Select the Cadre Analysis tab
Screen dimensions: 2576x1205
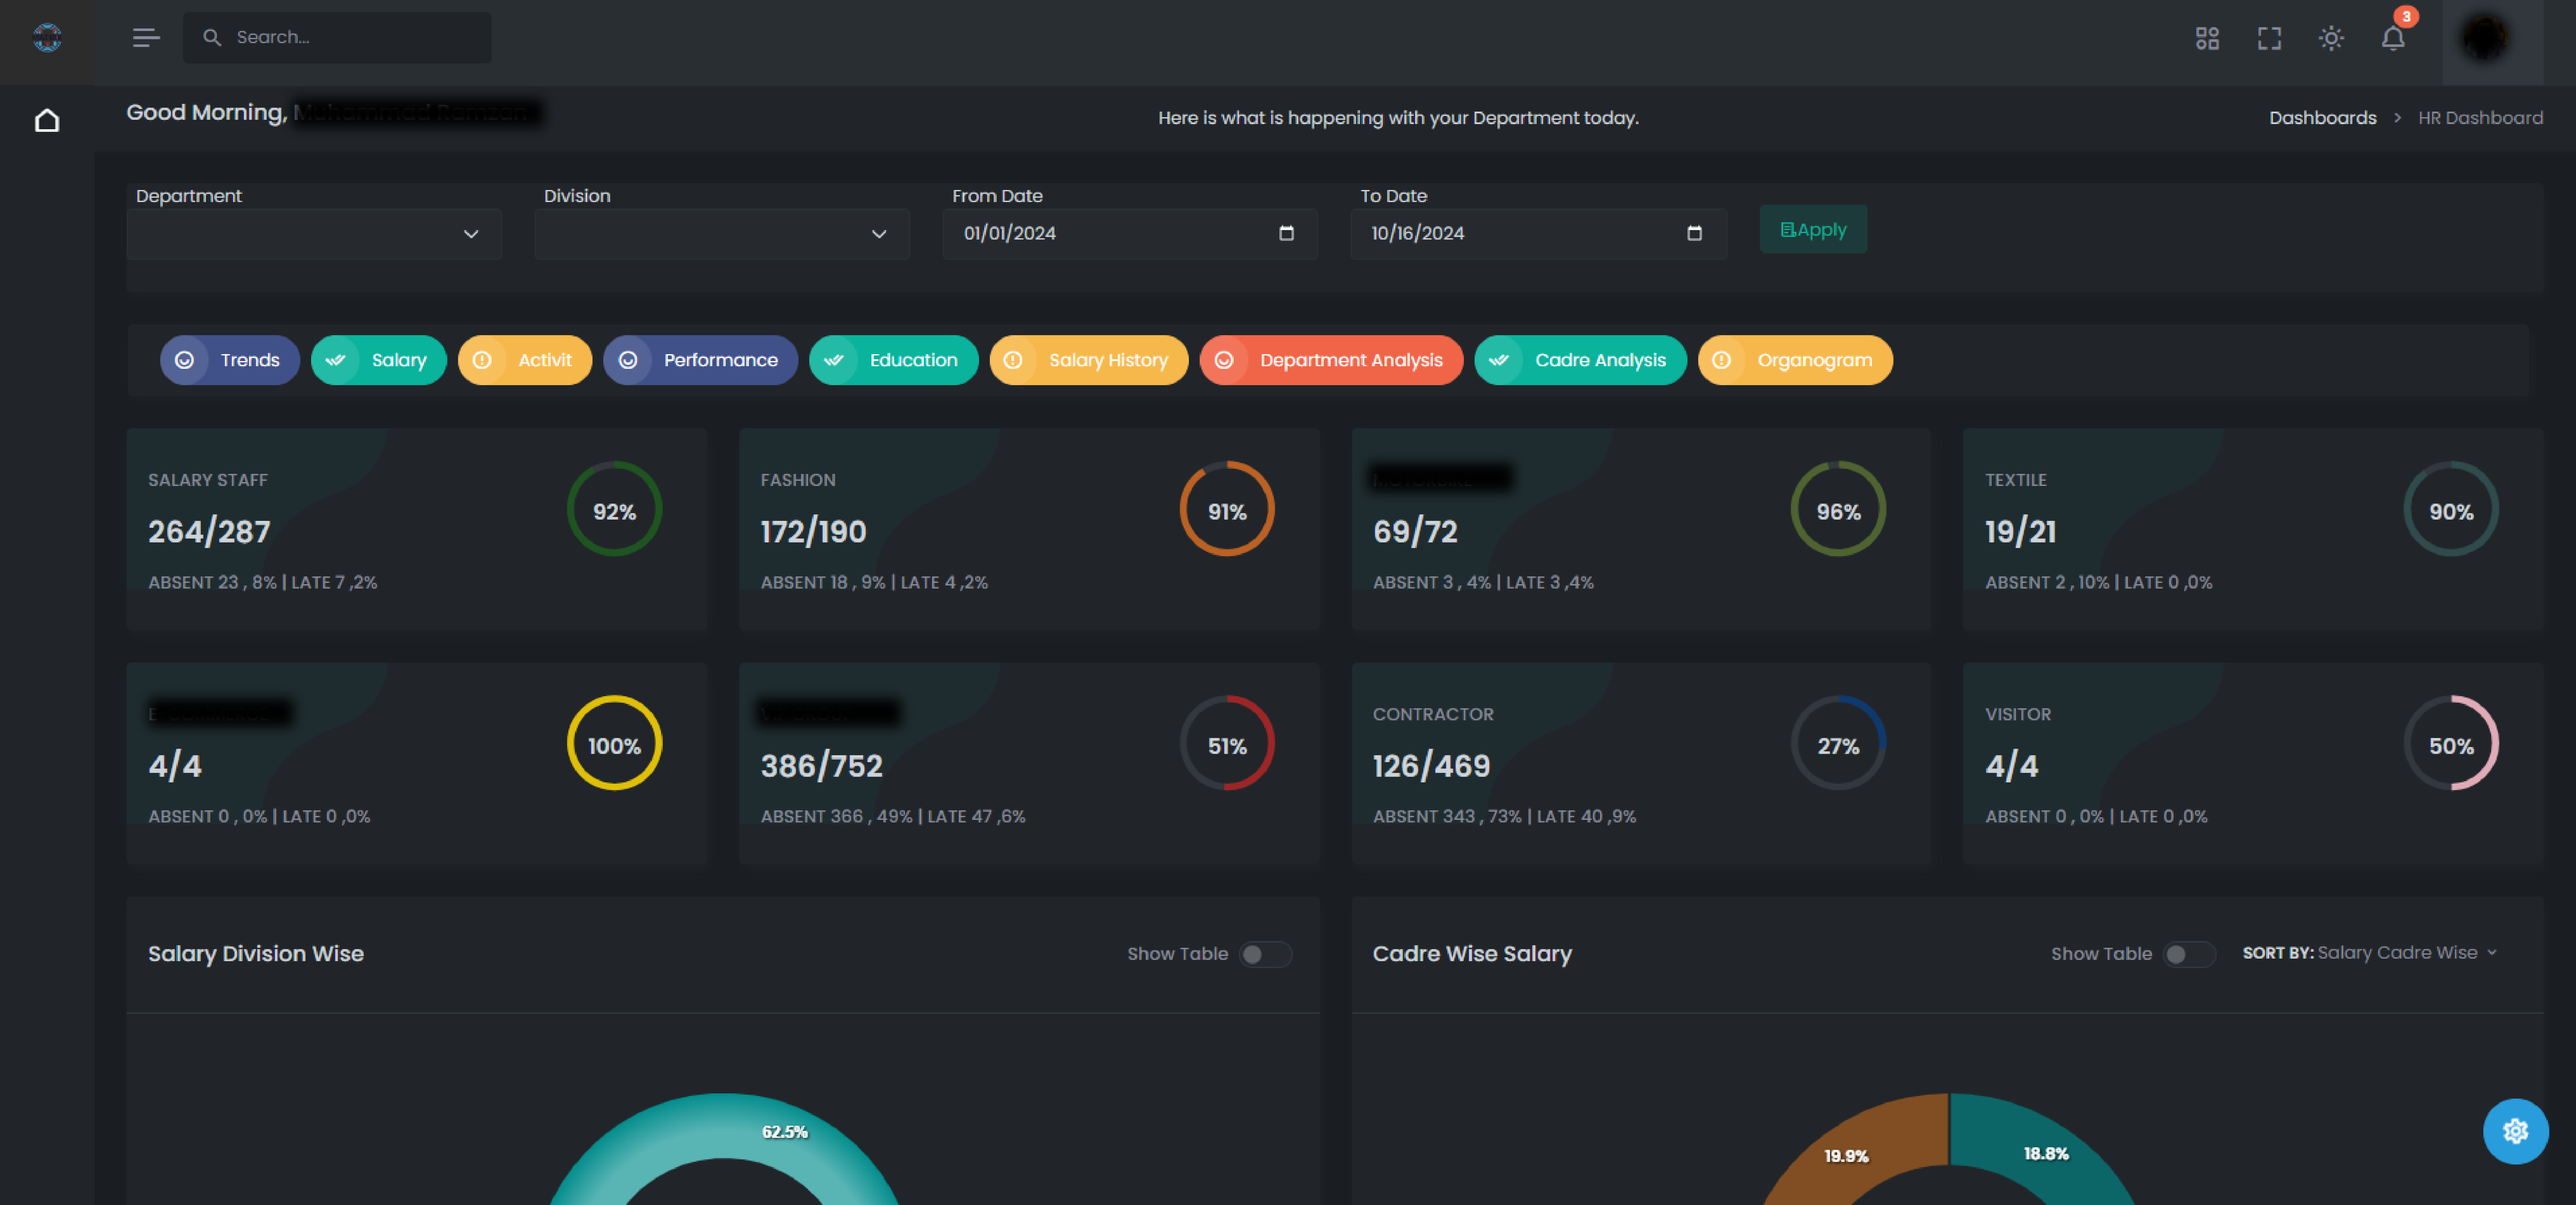(x=1581, y=360)
